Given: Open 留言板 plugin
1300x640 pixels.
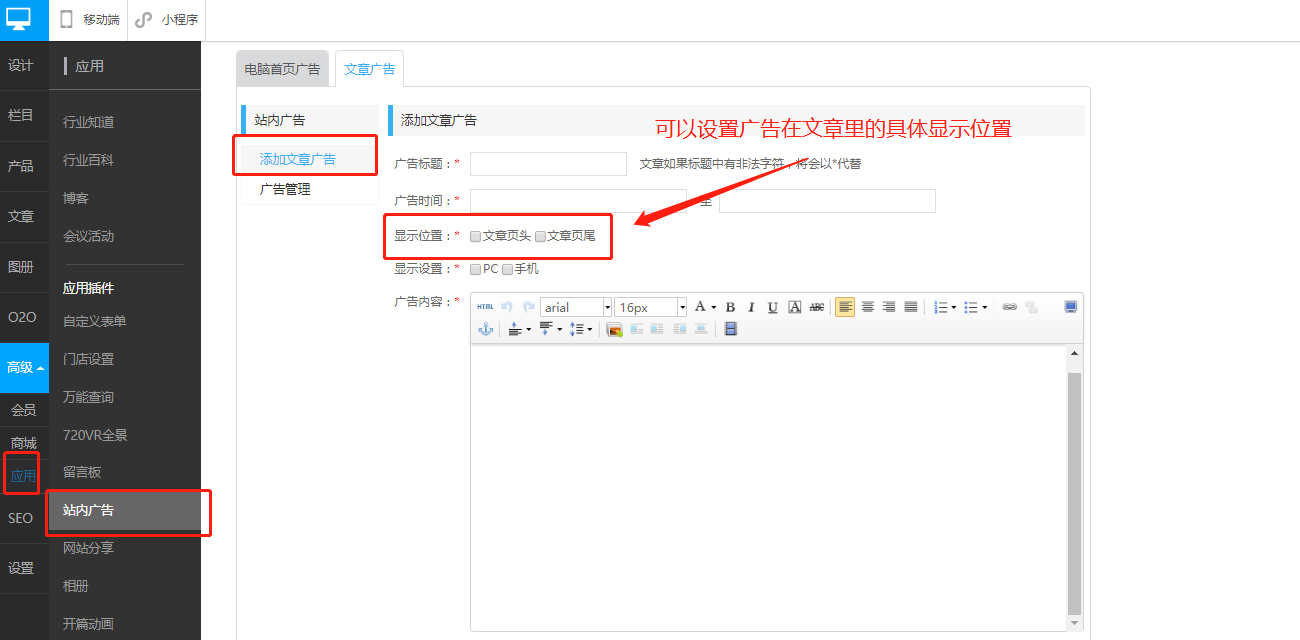Looking at the screenshot, I should [x=82, y=472].
